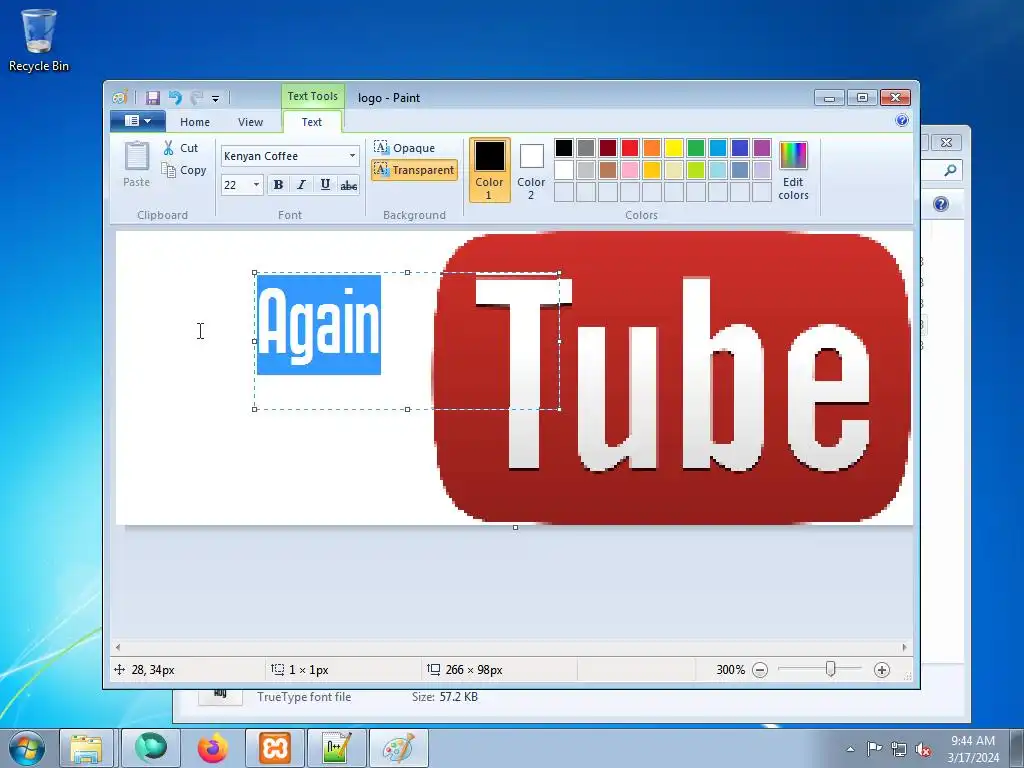Close the background window
The width and height of the screenshot is (1024, 768).
click(x=946, y=142)
